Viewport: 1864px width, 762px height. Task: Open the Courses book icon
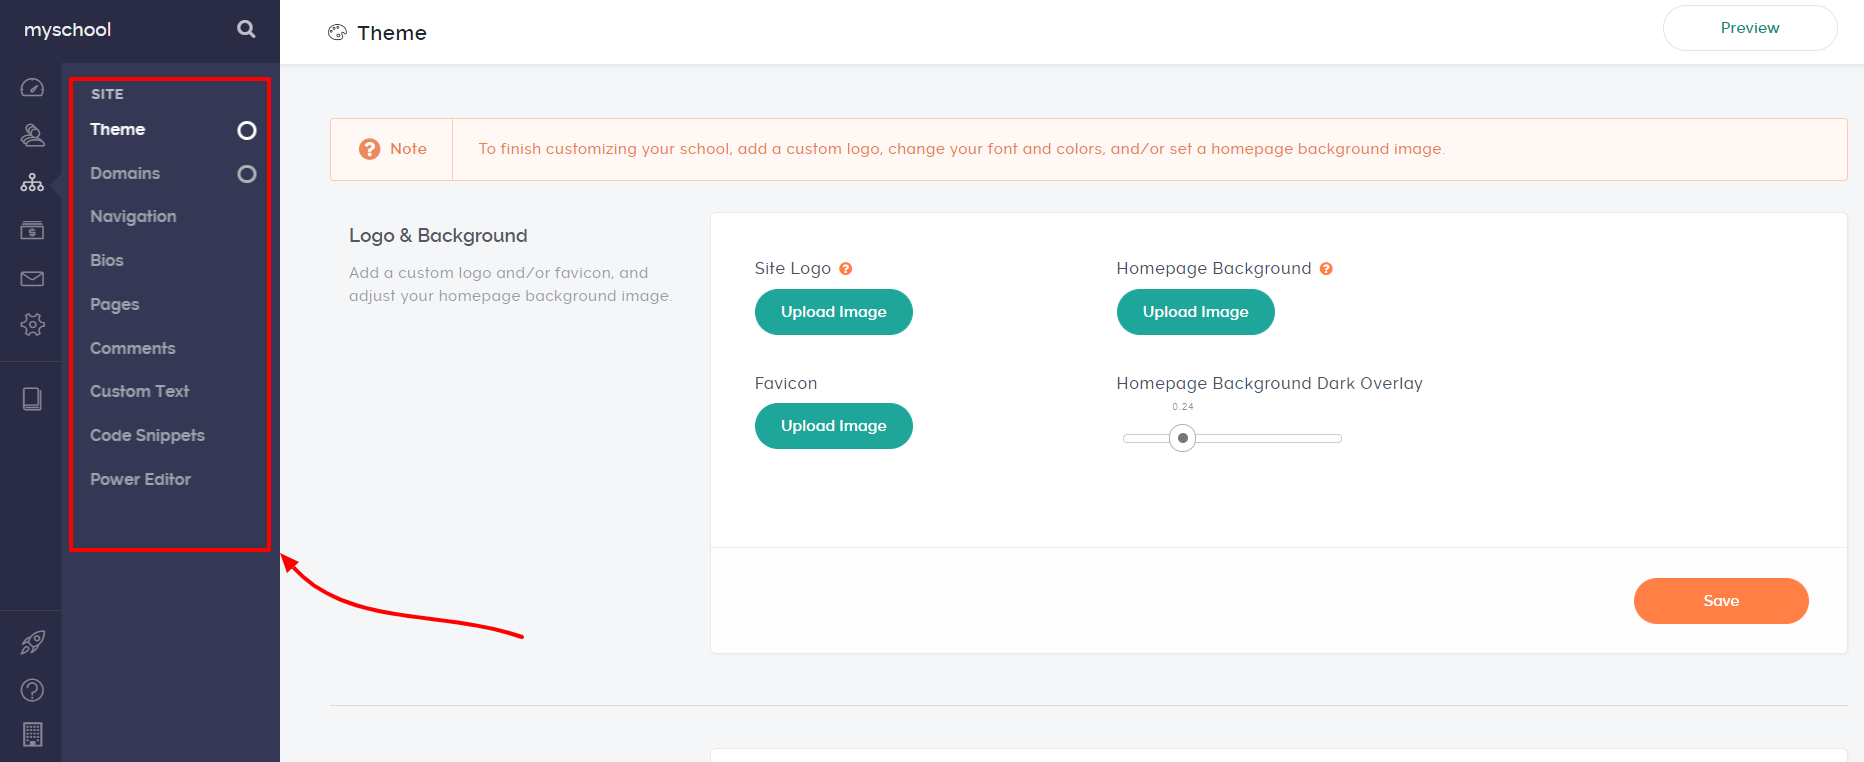[32, 399]
